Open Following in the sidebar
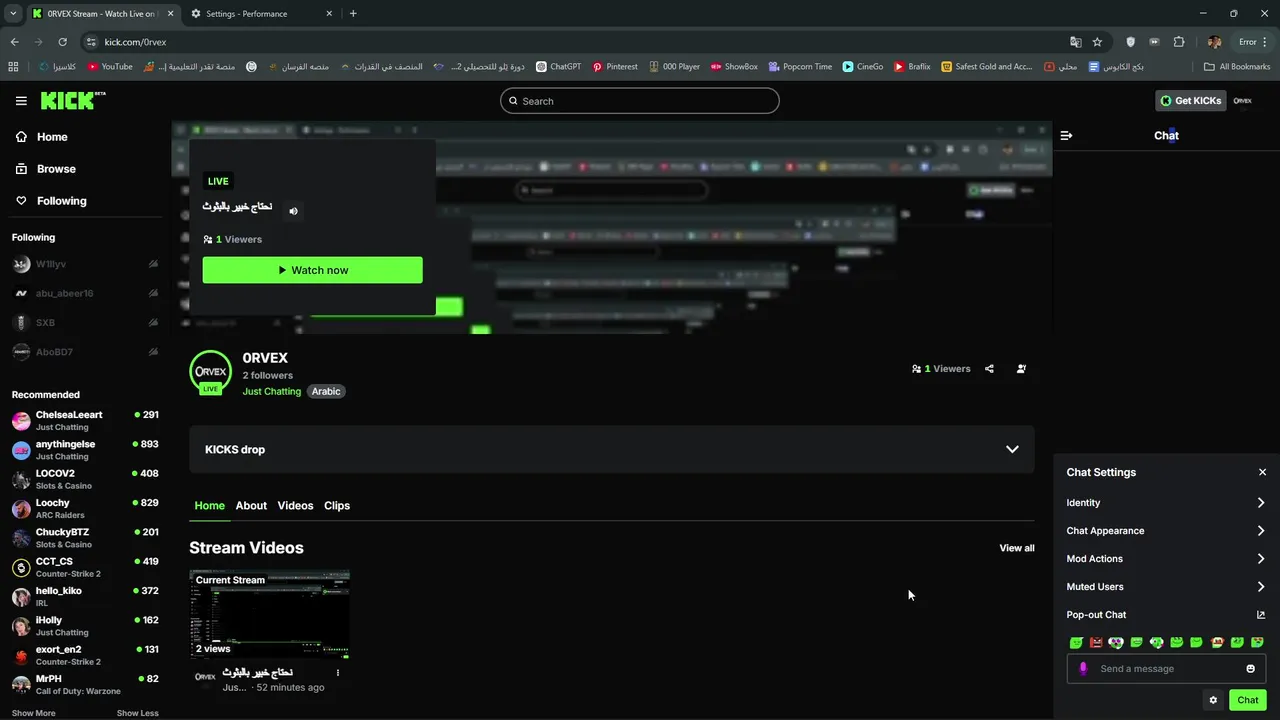The image size is (1280, 720). tap(51, 201)
